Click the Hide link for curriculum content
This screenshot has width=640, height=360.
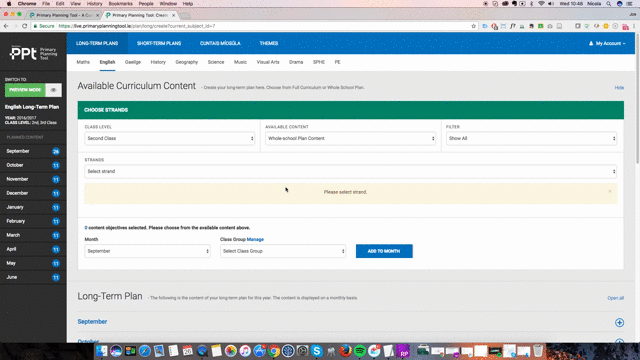pyautogui.click(x=619, y=88)
